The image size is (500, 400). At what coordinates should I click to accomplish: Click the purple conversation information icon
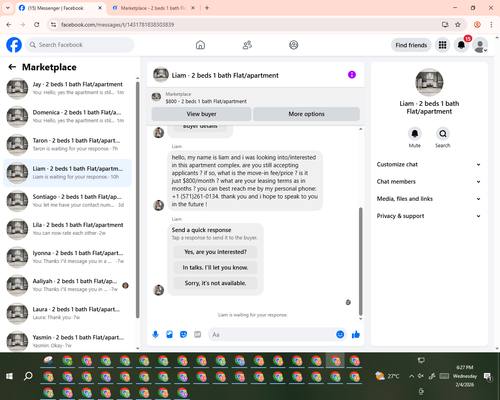click(x=352, y=75)
